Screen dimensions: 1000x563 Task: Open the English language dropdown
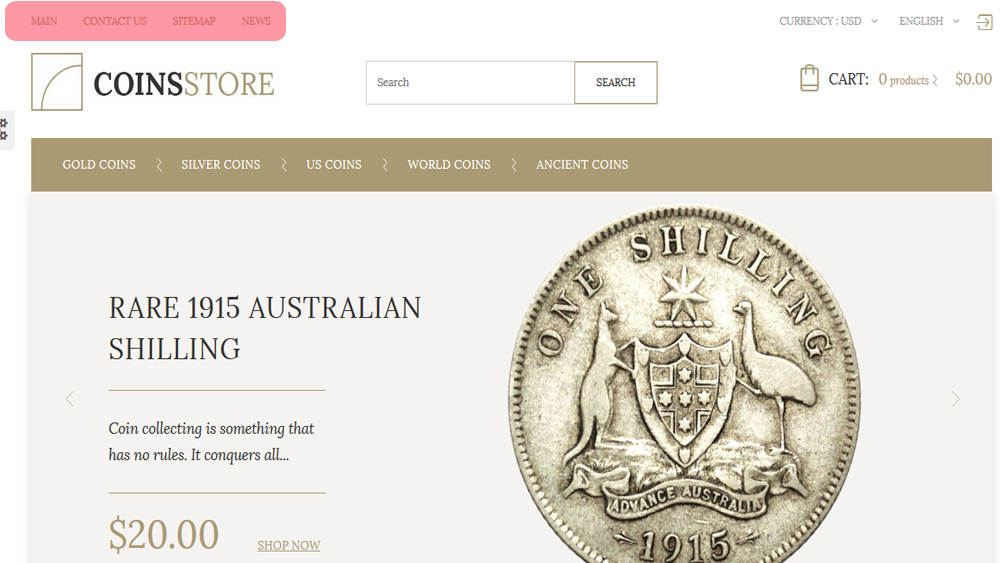(929, 21)
